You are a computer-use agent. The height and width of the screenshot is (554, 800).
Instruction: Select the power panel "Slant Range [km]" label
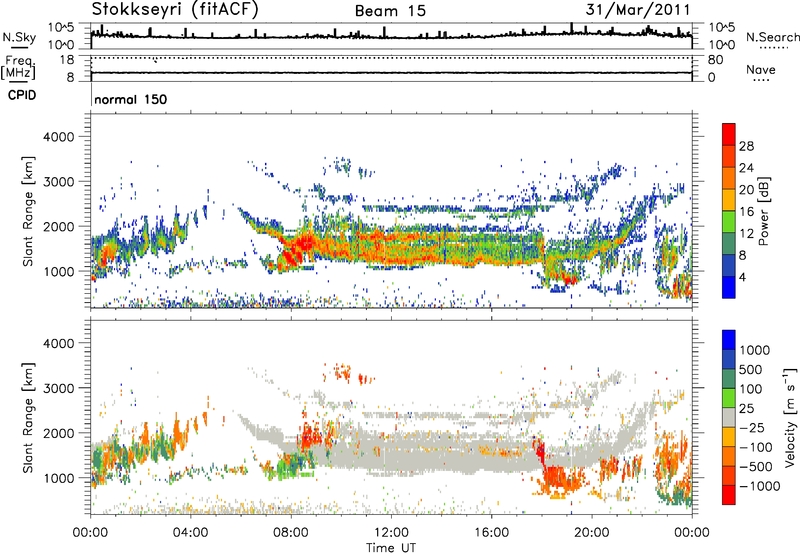29,211
